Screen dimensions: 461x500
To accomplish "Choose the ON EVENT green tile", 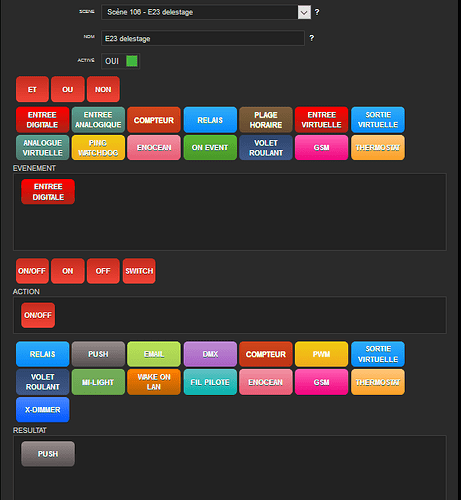I will [x=210, y=148].
